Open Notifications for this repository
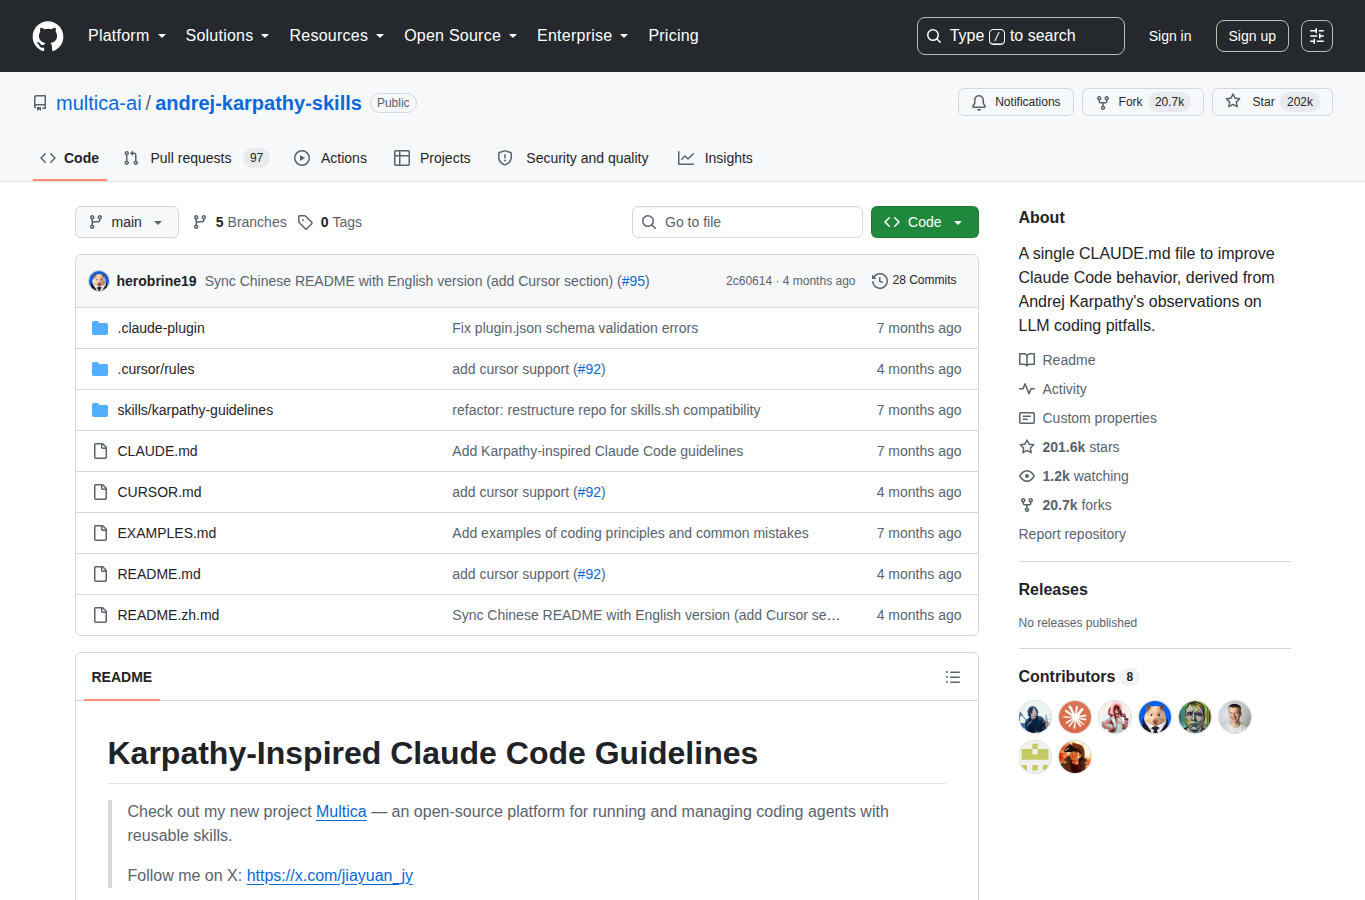This screenshot has height=900, width=1365. click(1016, 102)
